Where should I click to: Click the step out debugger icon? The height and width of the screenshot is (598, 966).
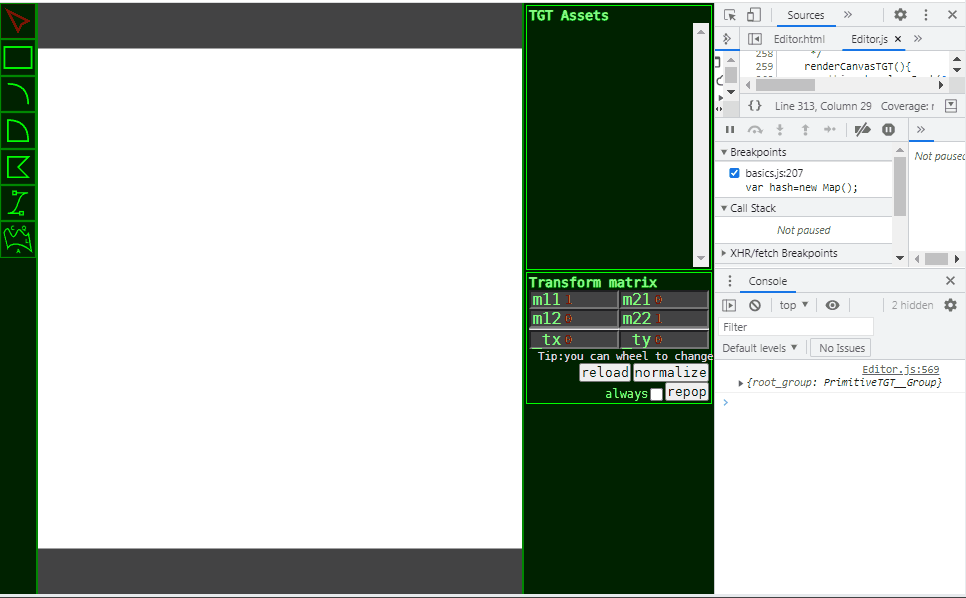(805, 129)
